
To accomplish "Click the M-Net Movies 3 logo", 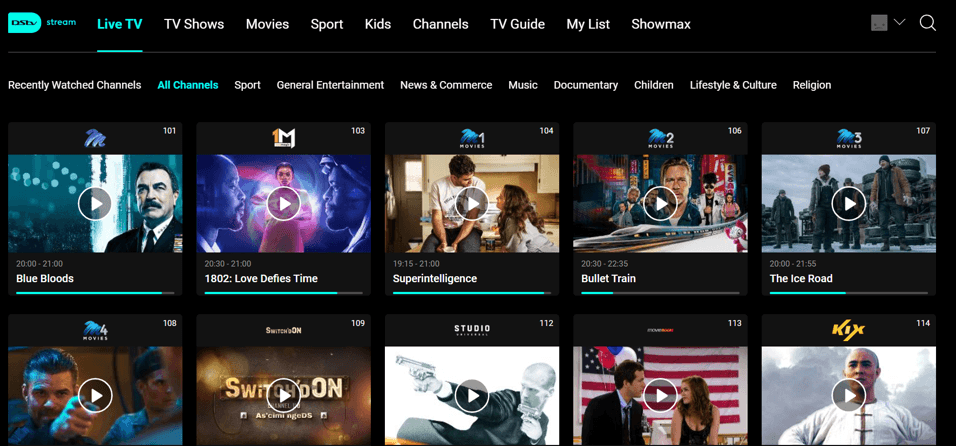I will (x=849, y=138).
